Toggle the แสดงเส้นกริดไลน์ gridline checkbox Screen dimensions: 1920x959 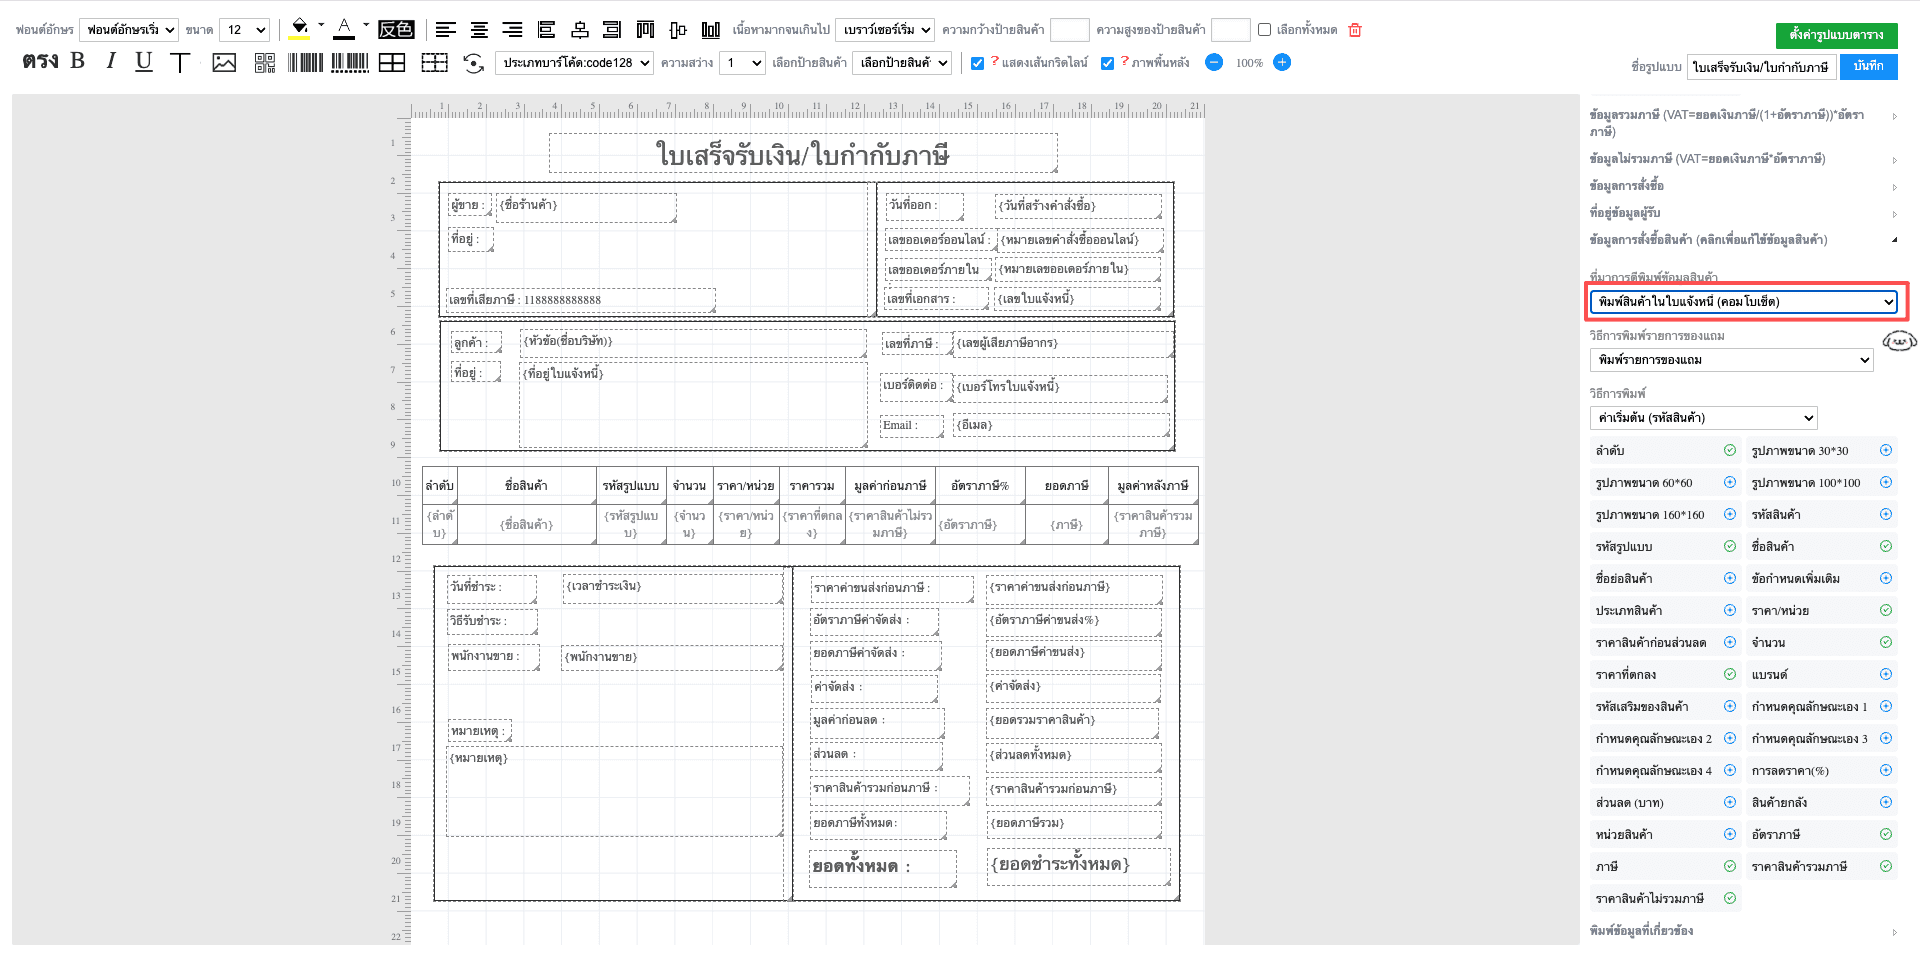point(978,63)
